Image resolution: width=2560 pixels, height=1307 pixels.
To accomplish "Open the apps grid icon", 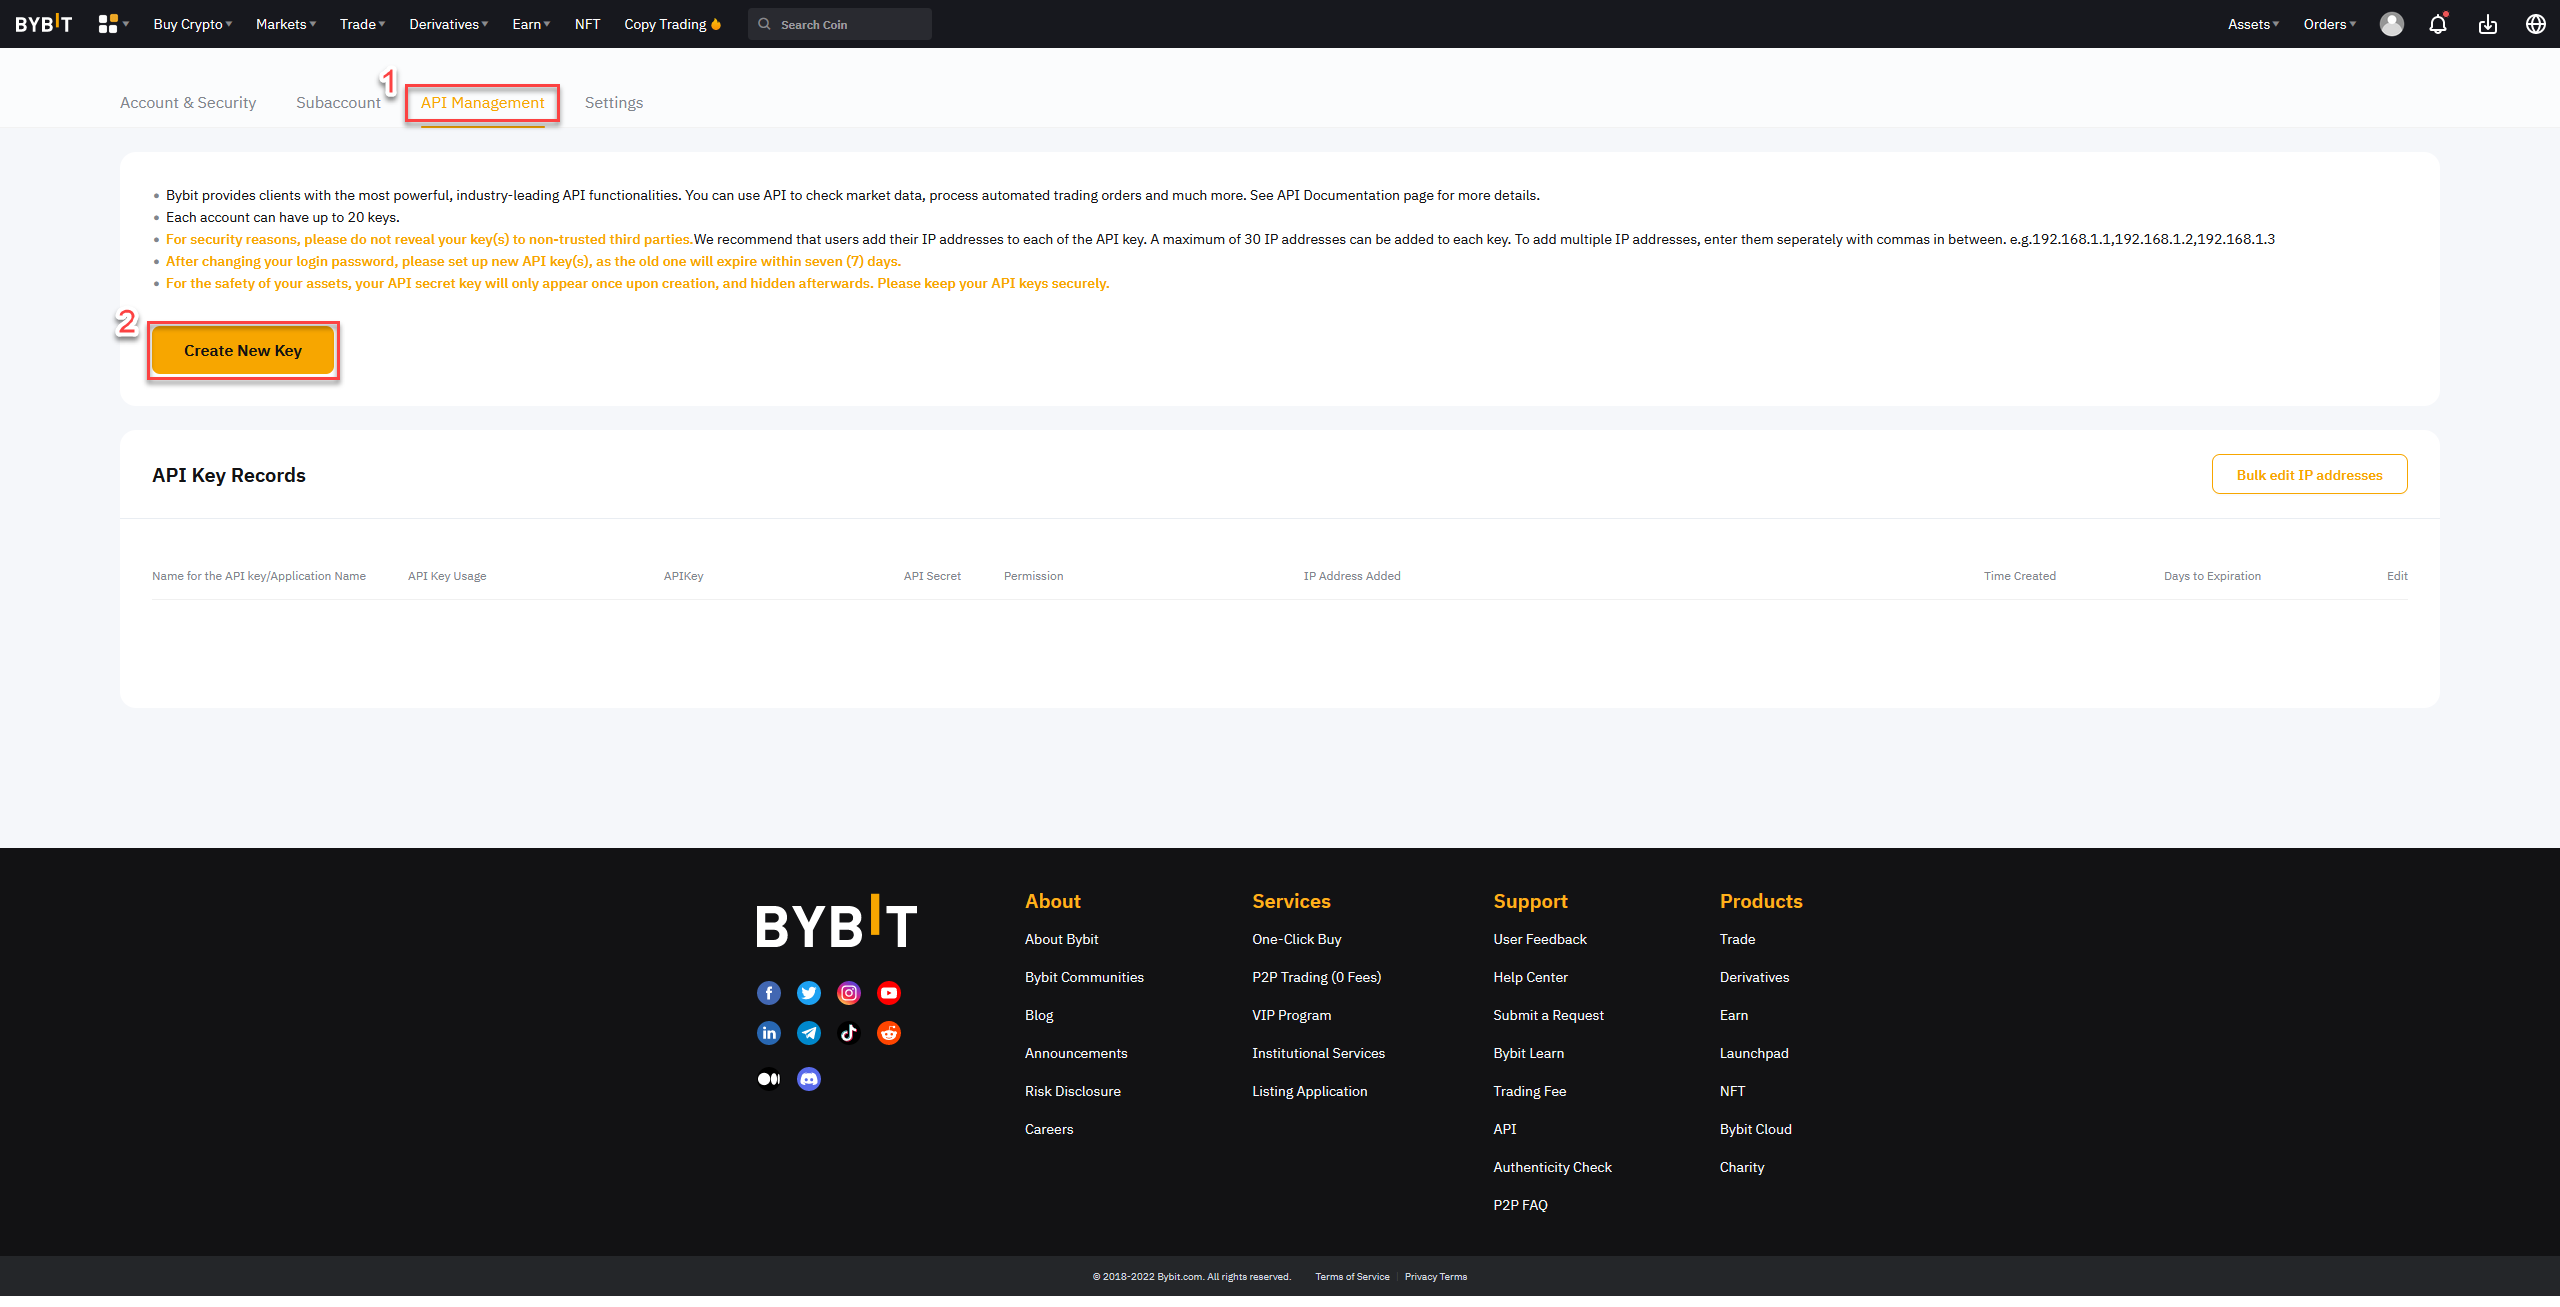I will [x=108, y=23].
